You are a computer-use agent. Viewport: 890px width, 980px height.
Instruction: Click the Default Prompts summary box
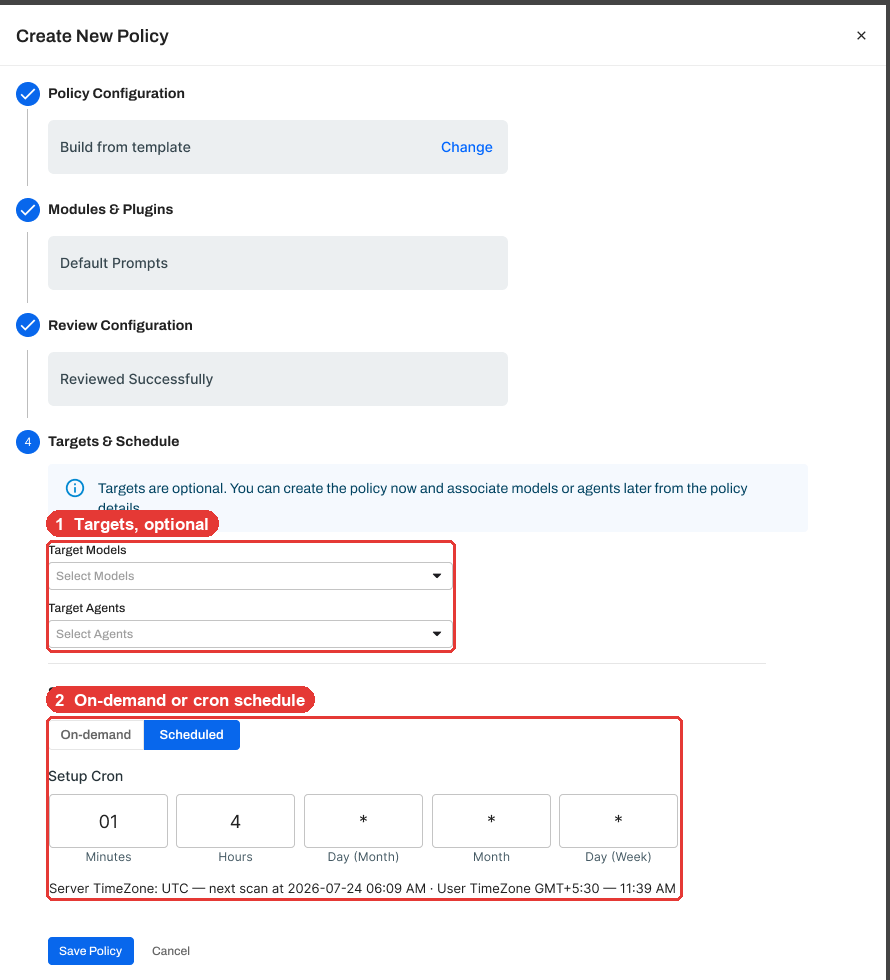[x=278, y=263]
